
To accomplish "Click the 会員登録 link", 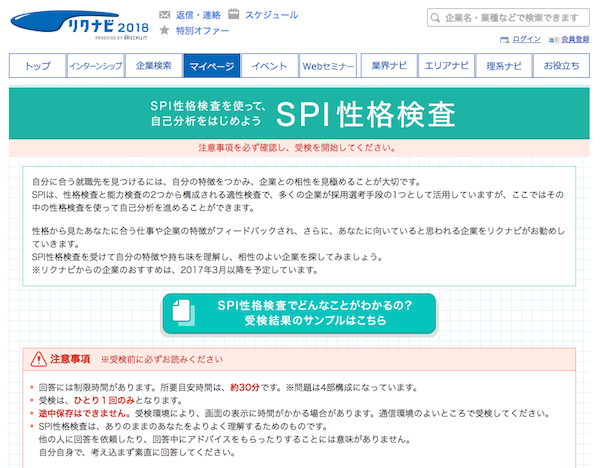I will [575, 39].
